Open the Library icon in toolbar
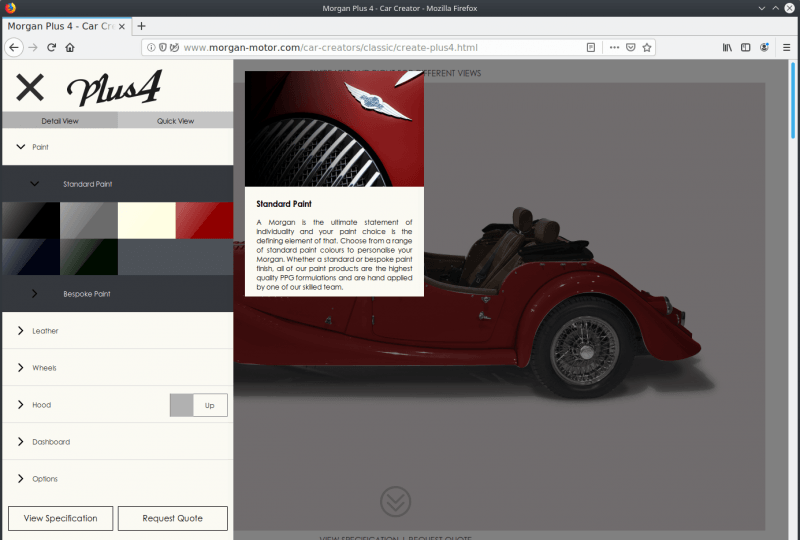This screenshot has width=800, height=540. click(x=727, y=47)
